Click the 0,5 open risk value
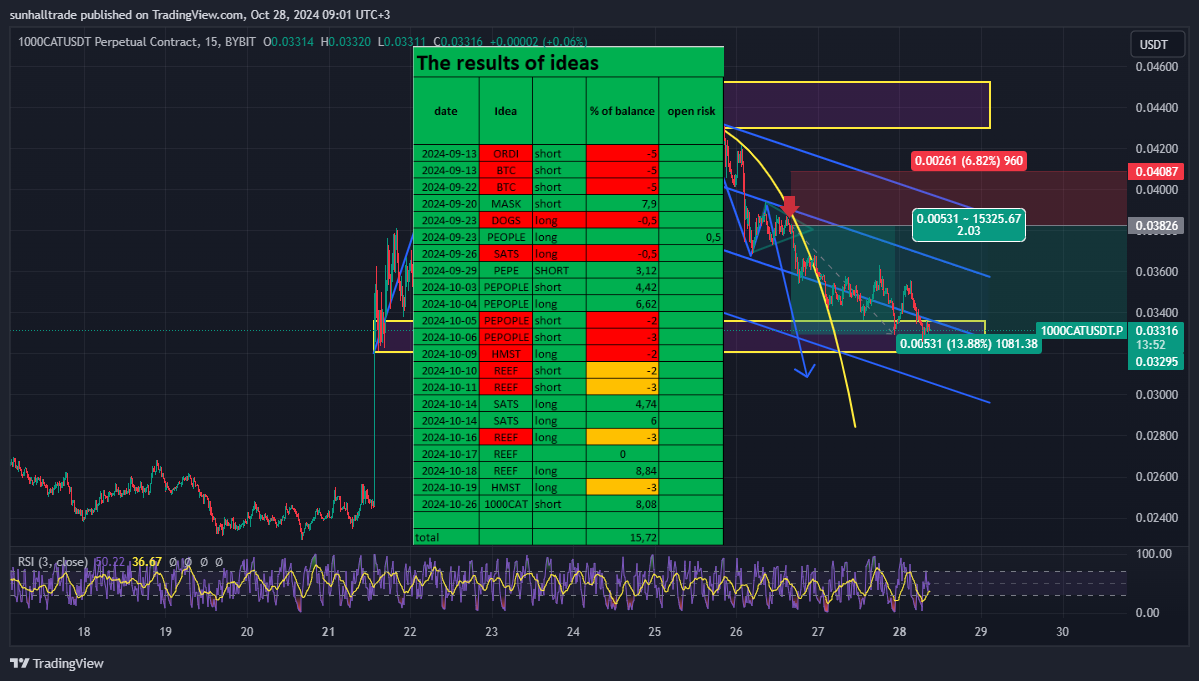The image size is (1199, 681). pyautogui.click(x=713, y=238)
